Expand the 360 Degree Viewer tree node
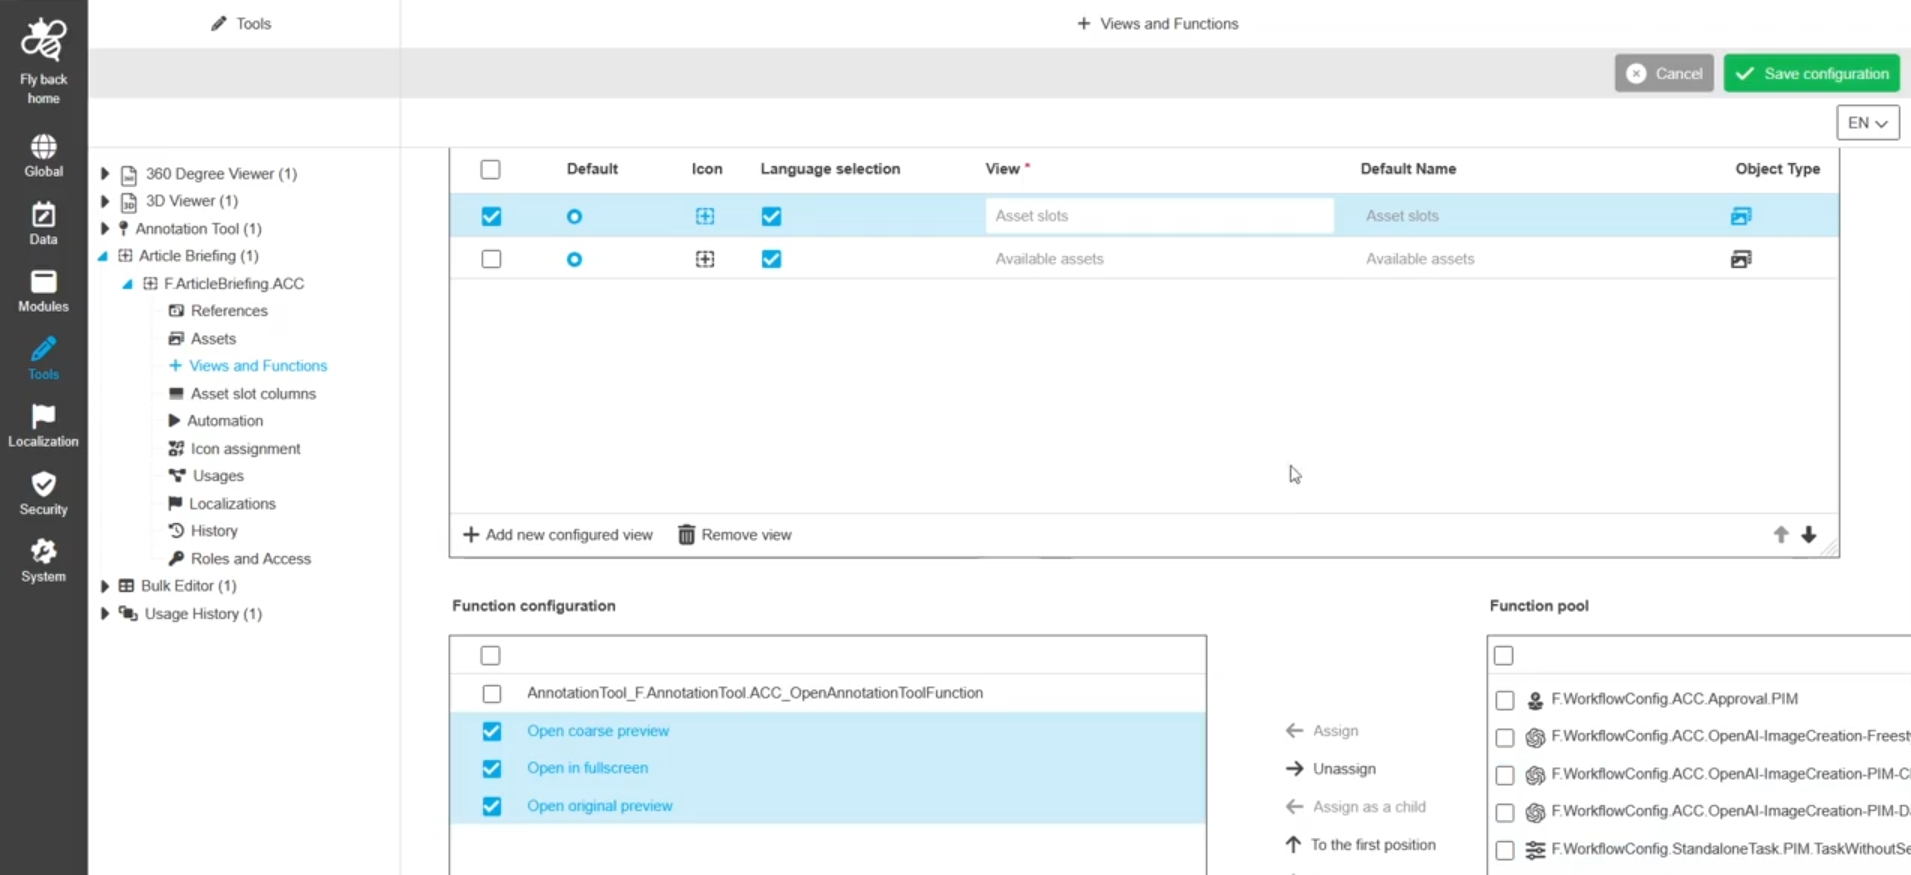This screenshot has width=1911, height=875. [105, 174]
